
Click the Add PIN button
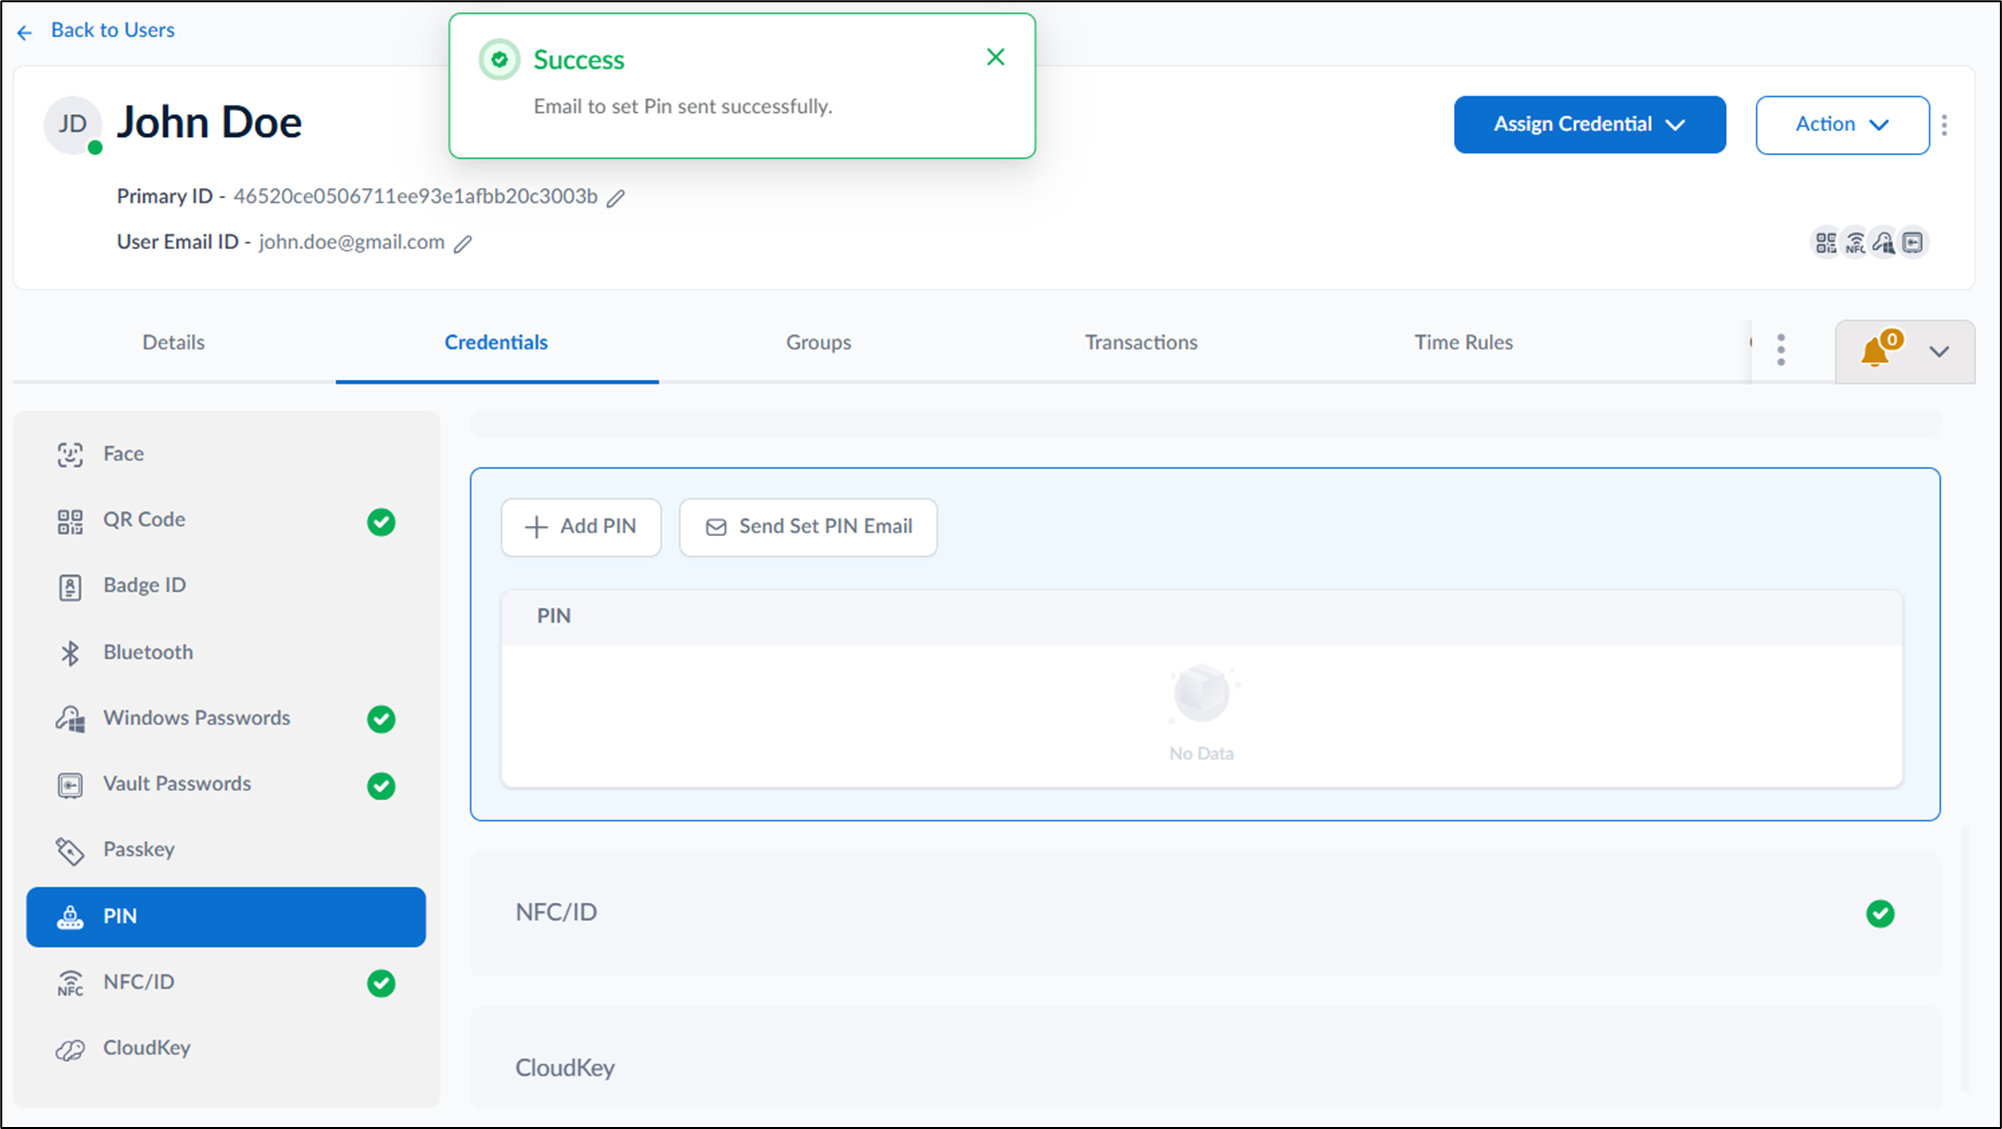pos(581,527)
